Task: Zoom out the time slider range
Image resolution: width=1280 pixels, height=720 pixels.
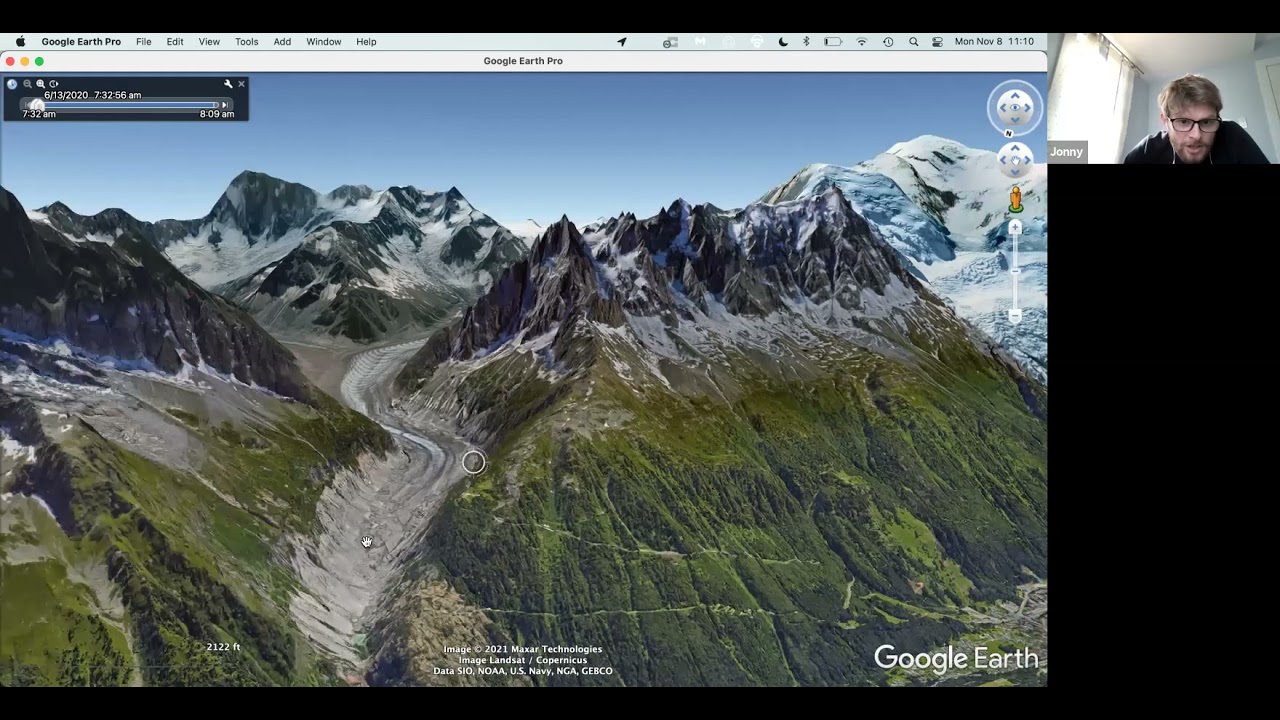Action: pos(27,84)
